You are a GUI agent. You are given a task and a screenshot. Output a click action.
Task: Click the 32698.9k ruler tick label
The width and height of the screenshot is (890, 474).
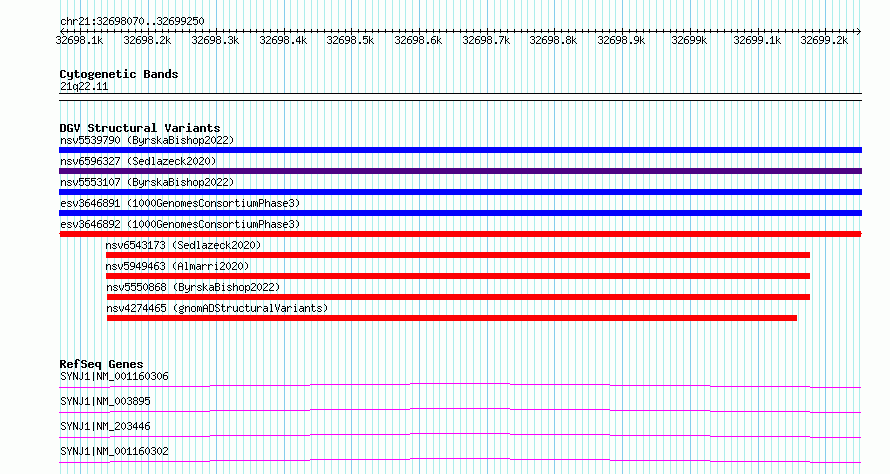622,40
